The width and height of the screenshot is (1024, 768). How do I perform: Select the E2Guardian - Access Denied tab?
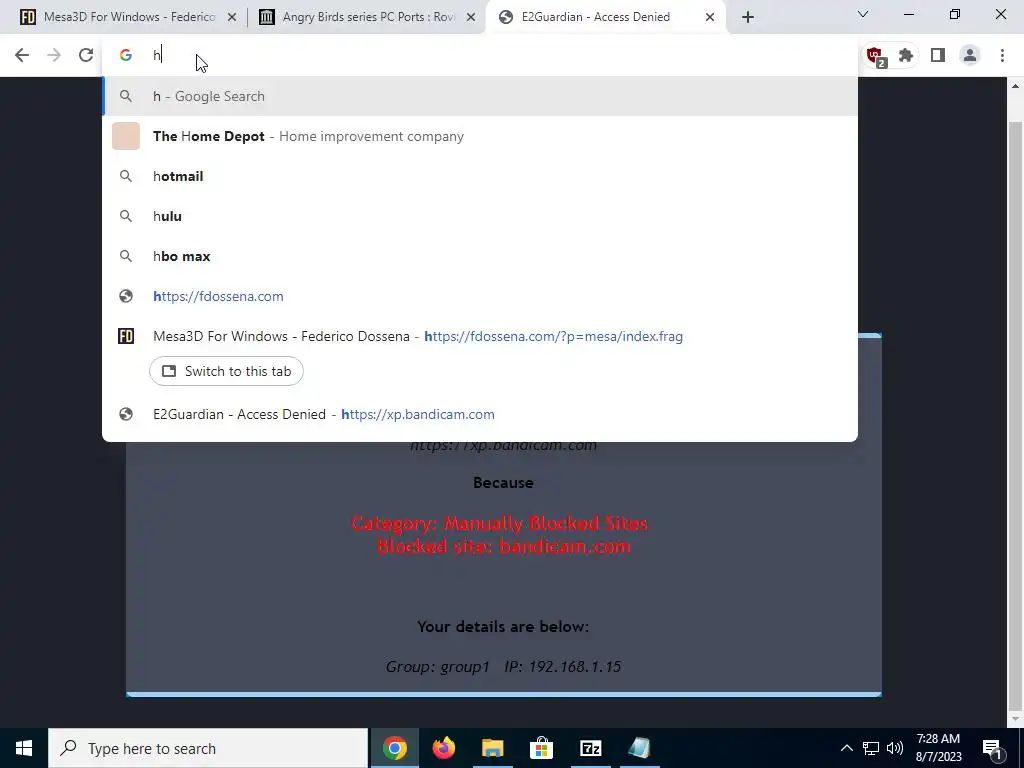[x=604, y=17]
